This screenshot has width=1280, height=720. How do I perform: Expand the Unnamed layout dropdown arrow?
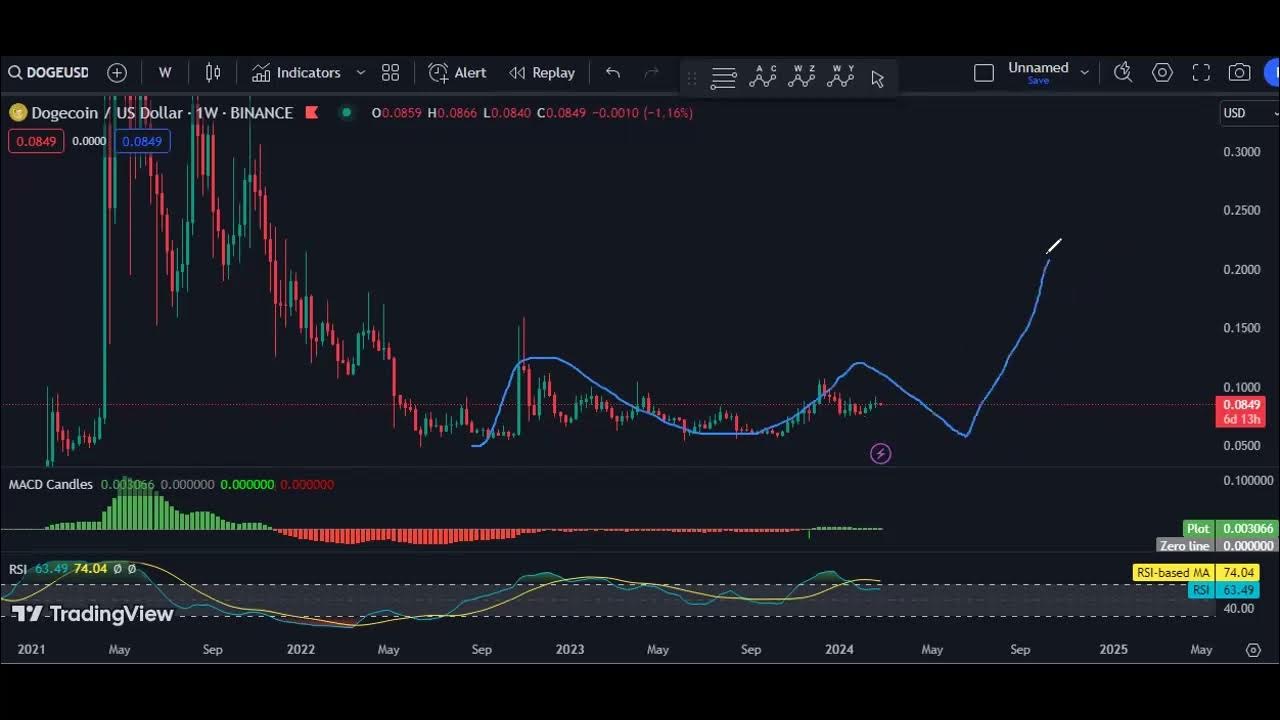click(1084, 73)
